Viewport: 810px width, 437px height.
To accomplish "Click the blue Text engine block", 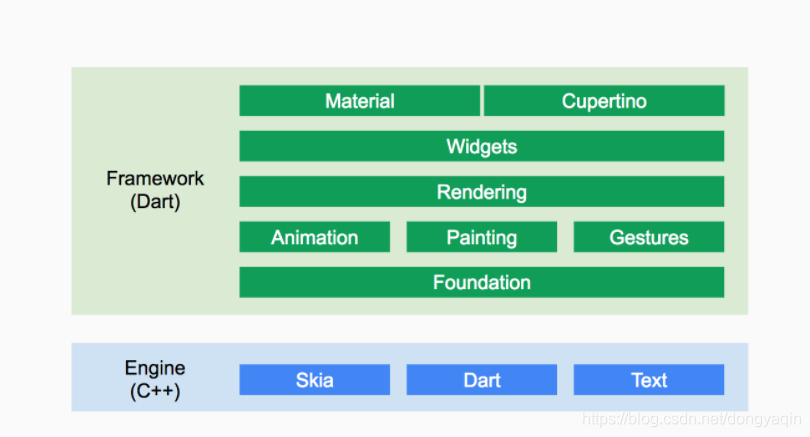I will click(649, 380).
